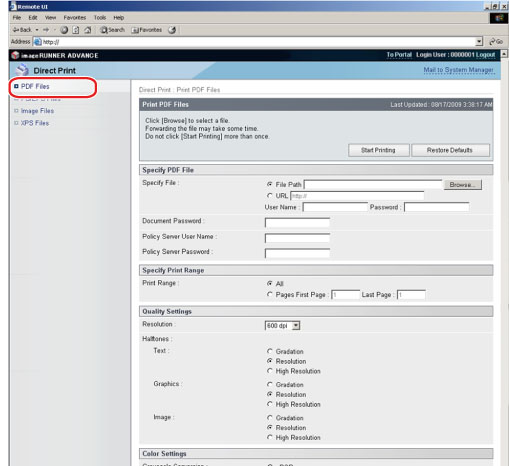Open the File menu
Screen dimensions: 509x466
click(x=17, y=18)
